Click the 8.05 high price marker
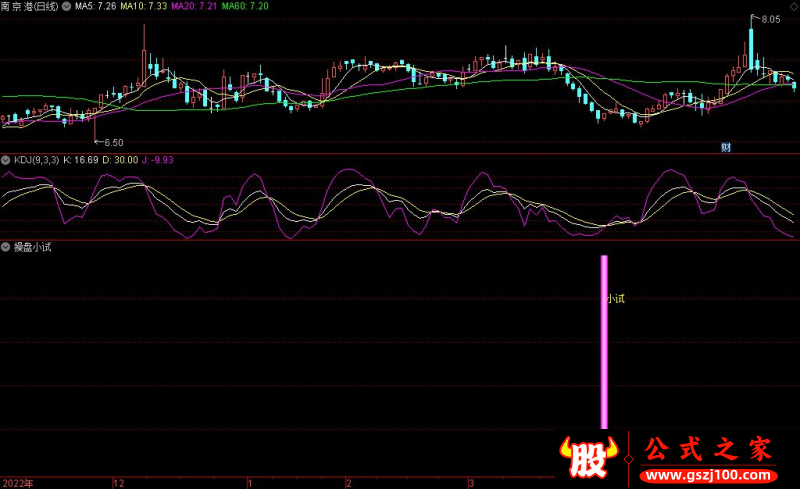The image size is (800, 489). 770,19
